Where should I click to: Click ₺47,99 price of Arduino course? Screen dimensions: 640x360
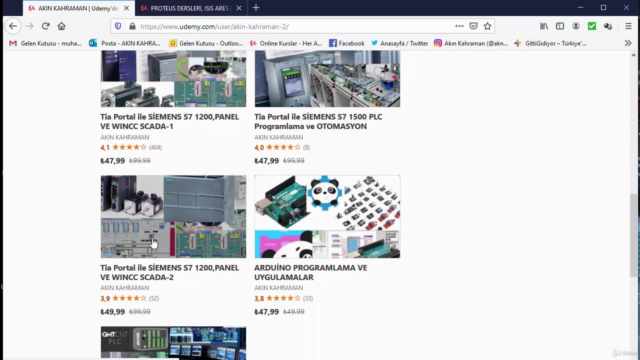coord(267,312)
